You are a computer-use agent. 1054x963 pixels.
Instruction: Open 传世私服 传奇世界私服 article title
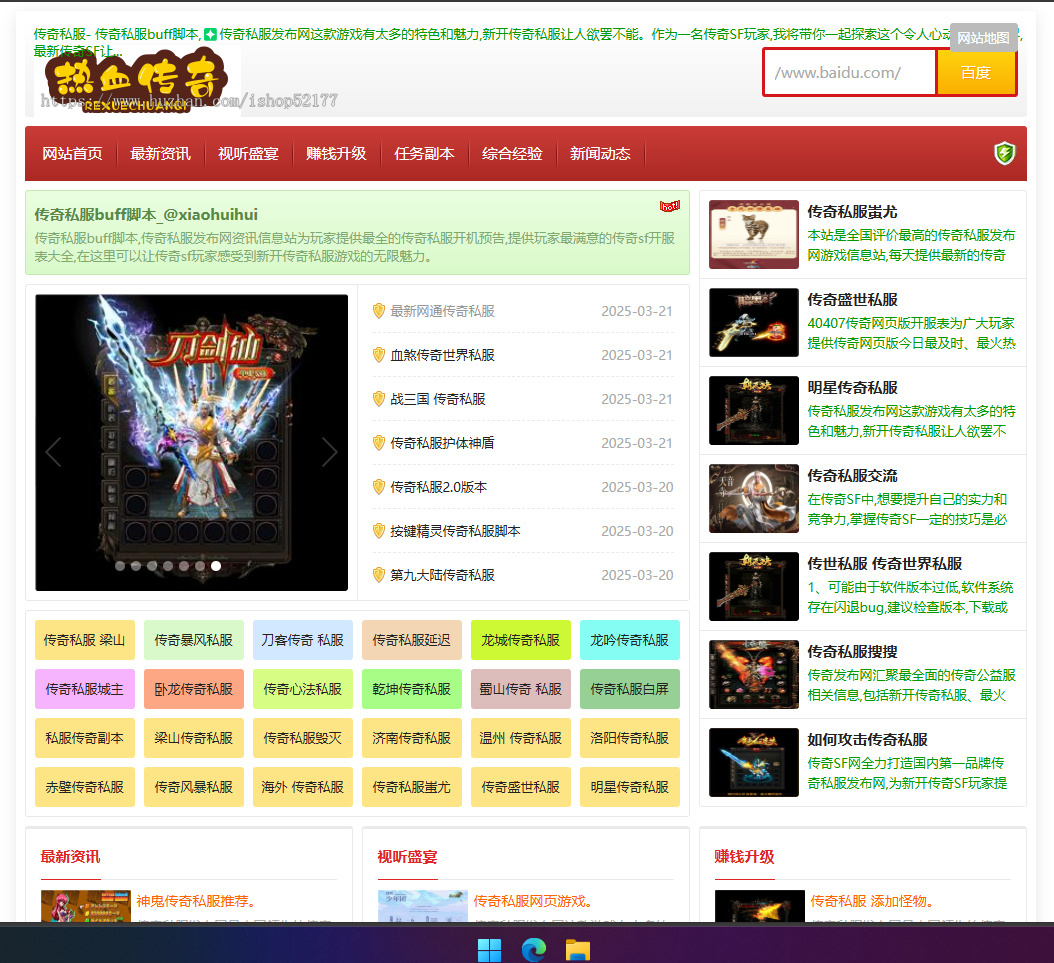coord(885,564)
